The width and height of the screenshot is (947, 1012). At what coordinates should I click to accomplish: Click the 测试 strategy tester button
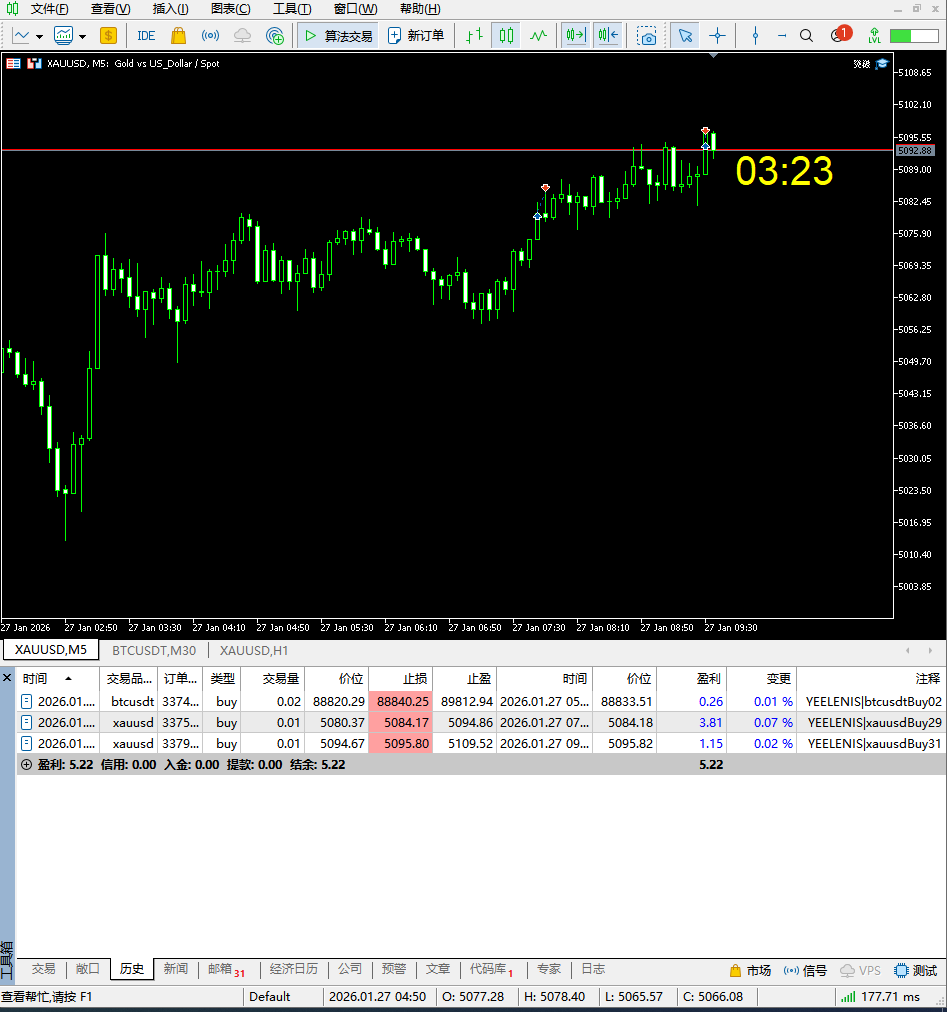916,971
